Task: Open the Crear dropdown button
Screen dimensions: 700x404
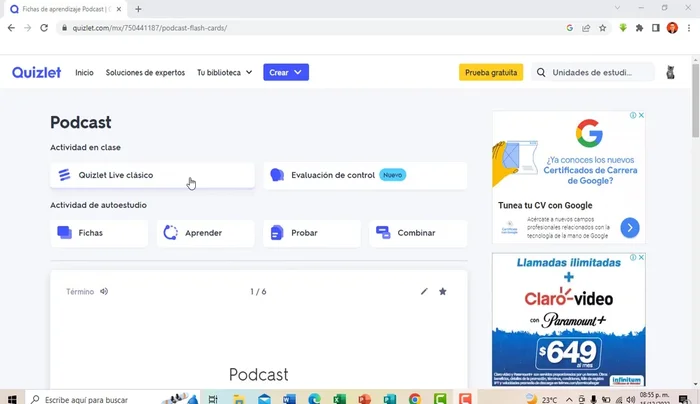Action: [x=286, y=72]
